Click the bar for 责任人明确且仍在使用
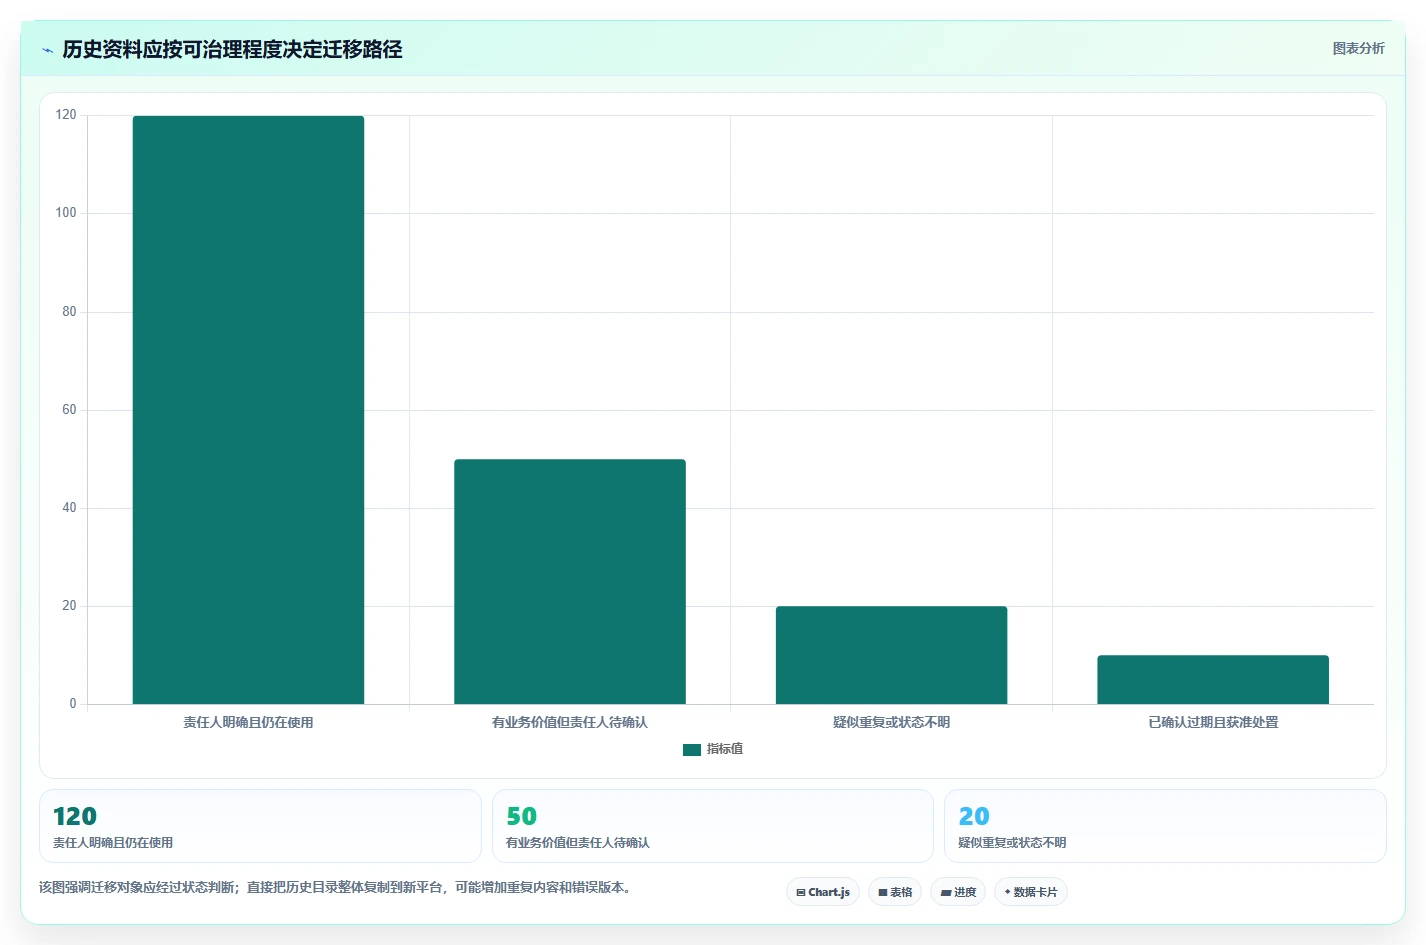Viewport: 1426px width, 945px height. (x=248, y=410)
